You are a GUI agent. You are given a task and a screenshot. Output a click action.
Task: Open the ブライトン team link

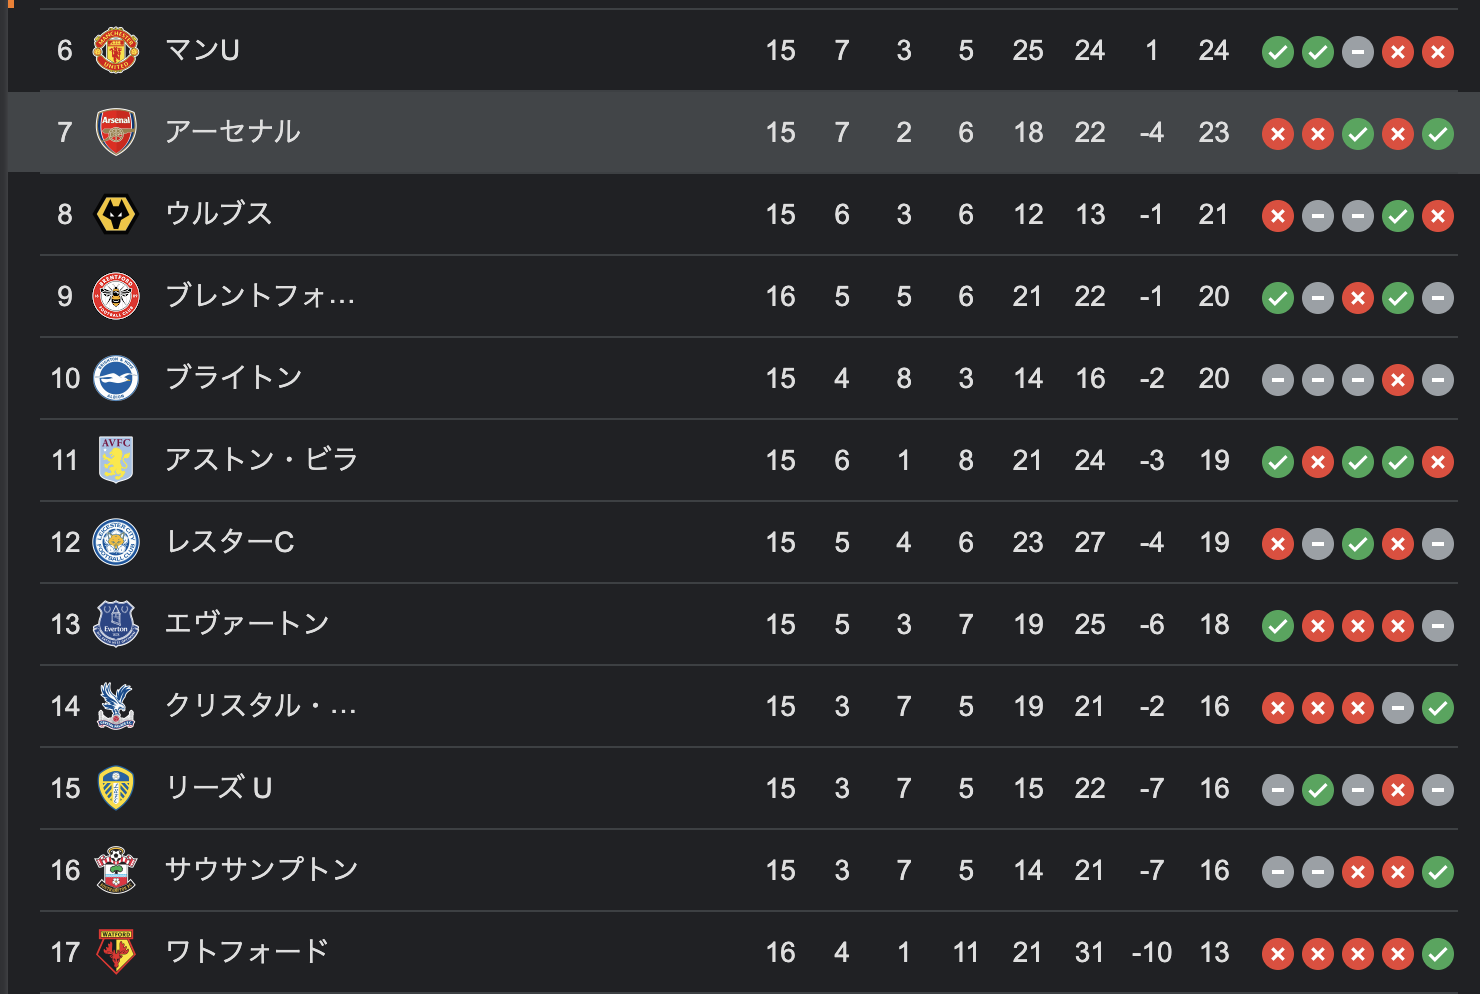(x=234, y=378)
